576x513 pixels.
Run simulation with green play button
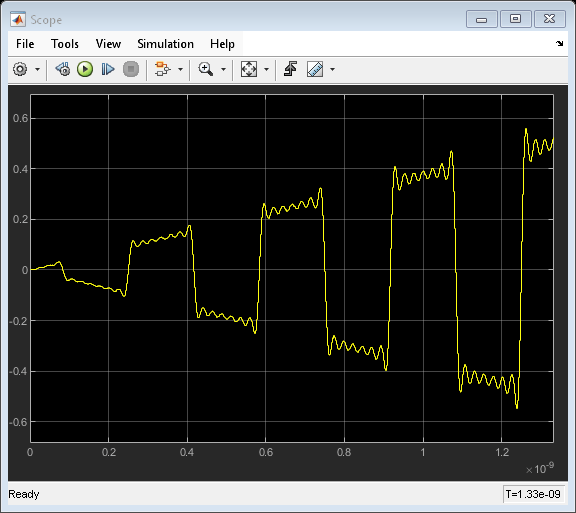(85, 69)
